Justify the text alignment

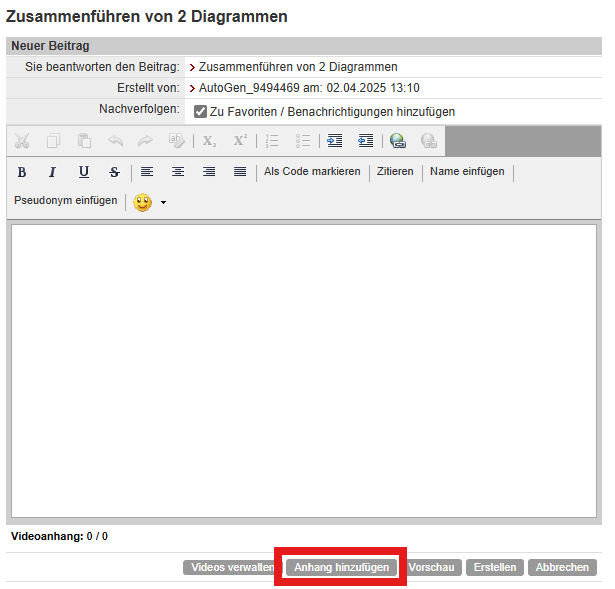point(240,171)
